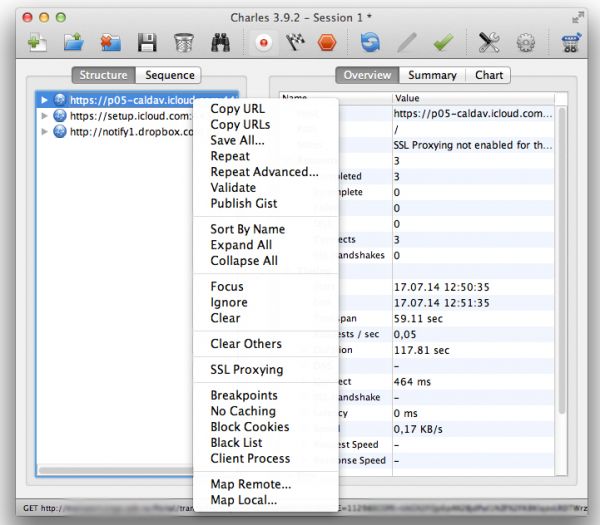Choose Copy URL from the context menu
Screen dimensions: 600x525
tap(239, 109)
